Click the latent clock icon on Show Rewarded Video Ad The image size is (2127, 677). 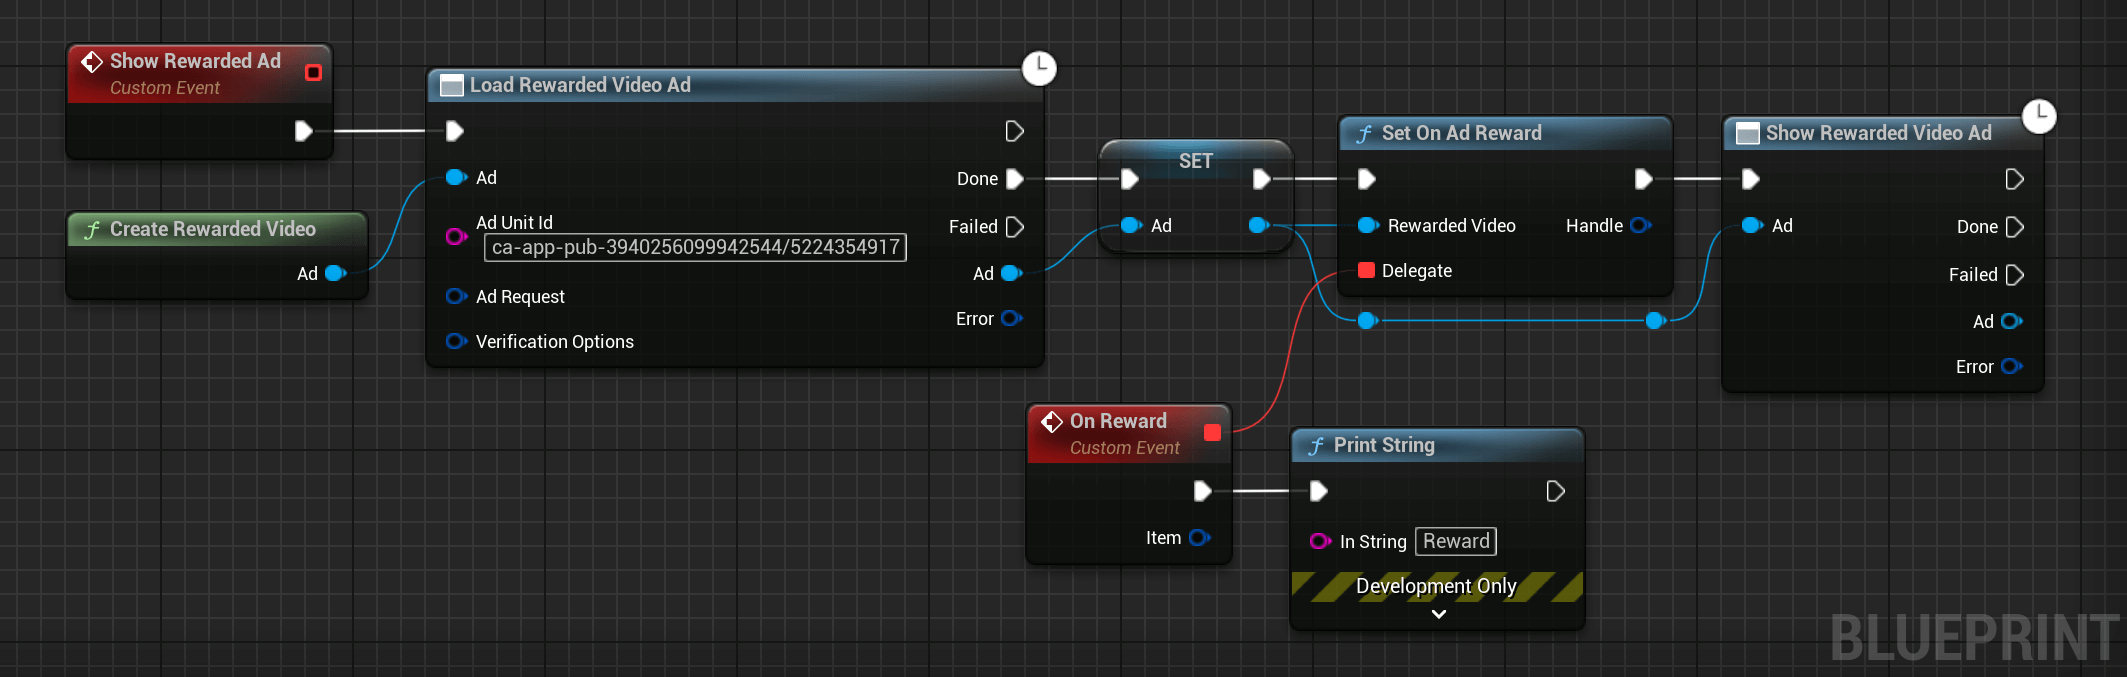(2039, 116)
